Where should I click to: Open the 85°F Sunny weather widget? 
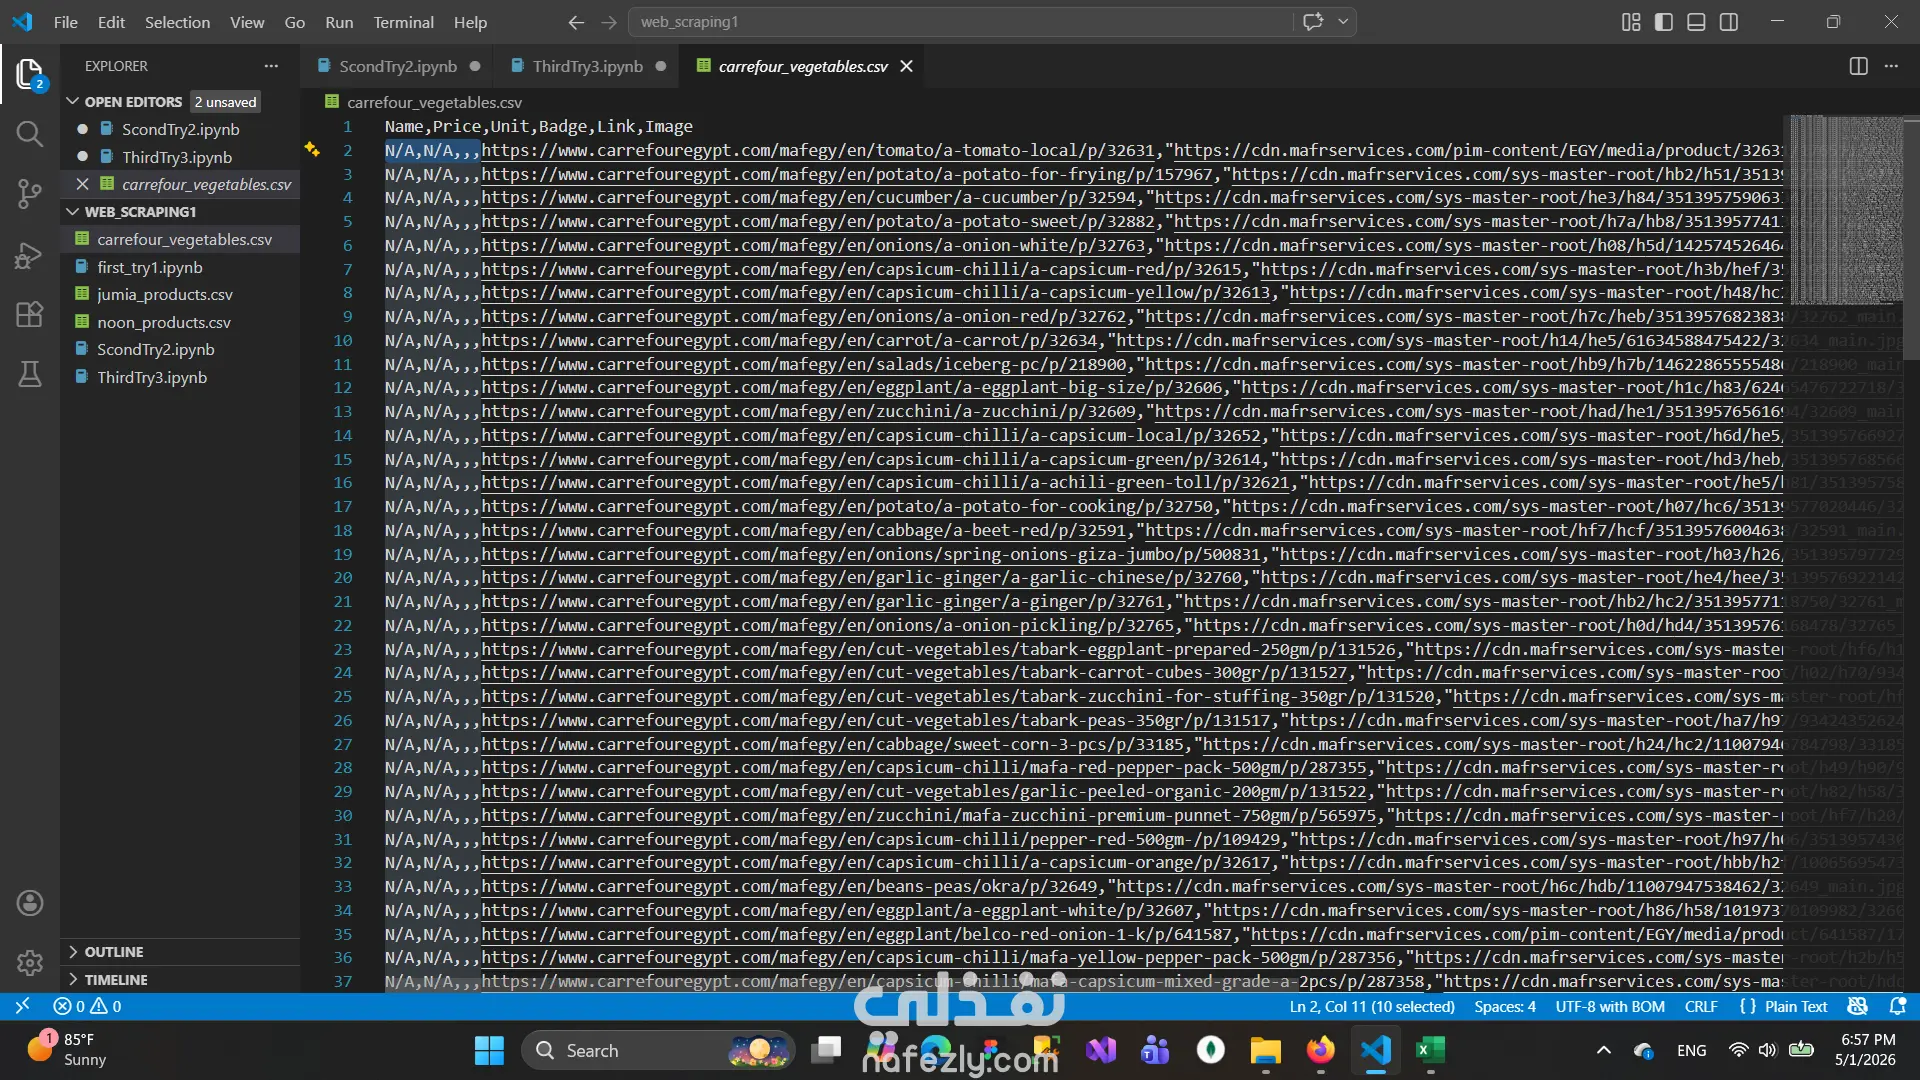coord(68,1050)
